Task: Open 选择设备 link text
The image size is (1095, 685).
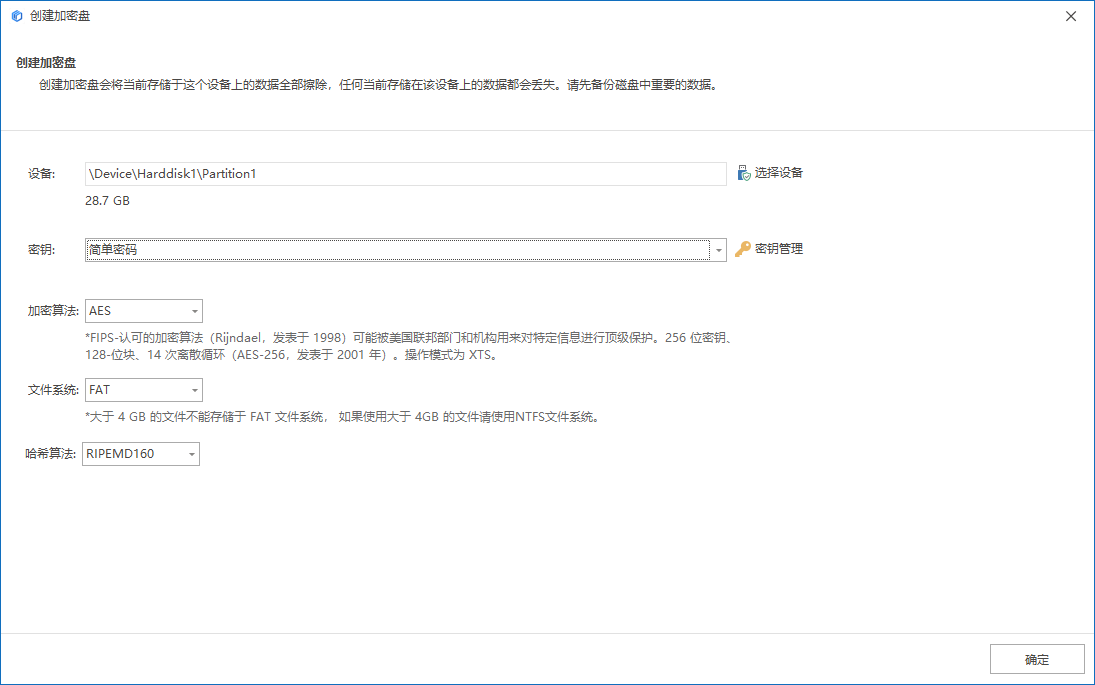Action: 779,172
